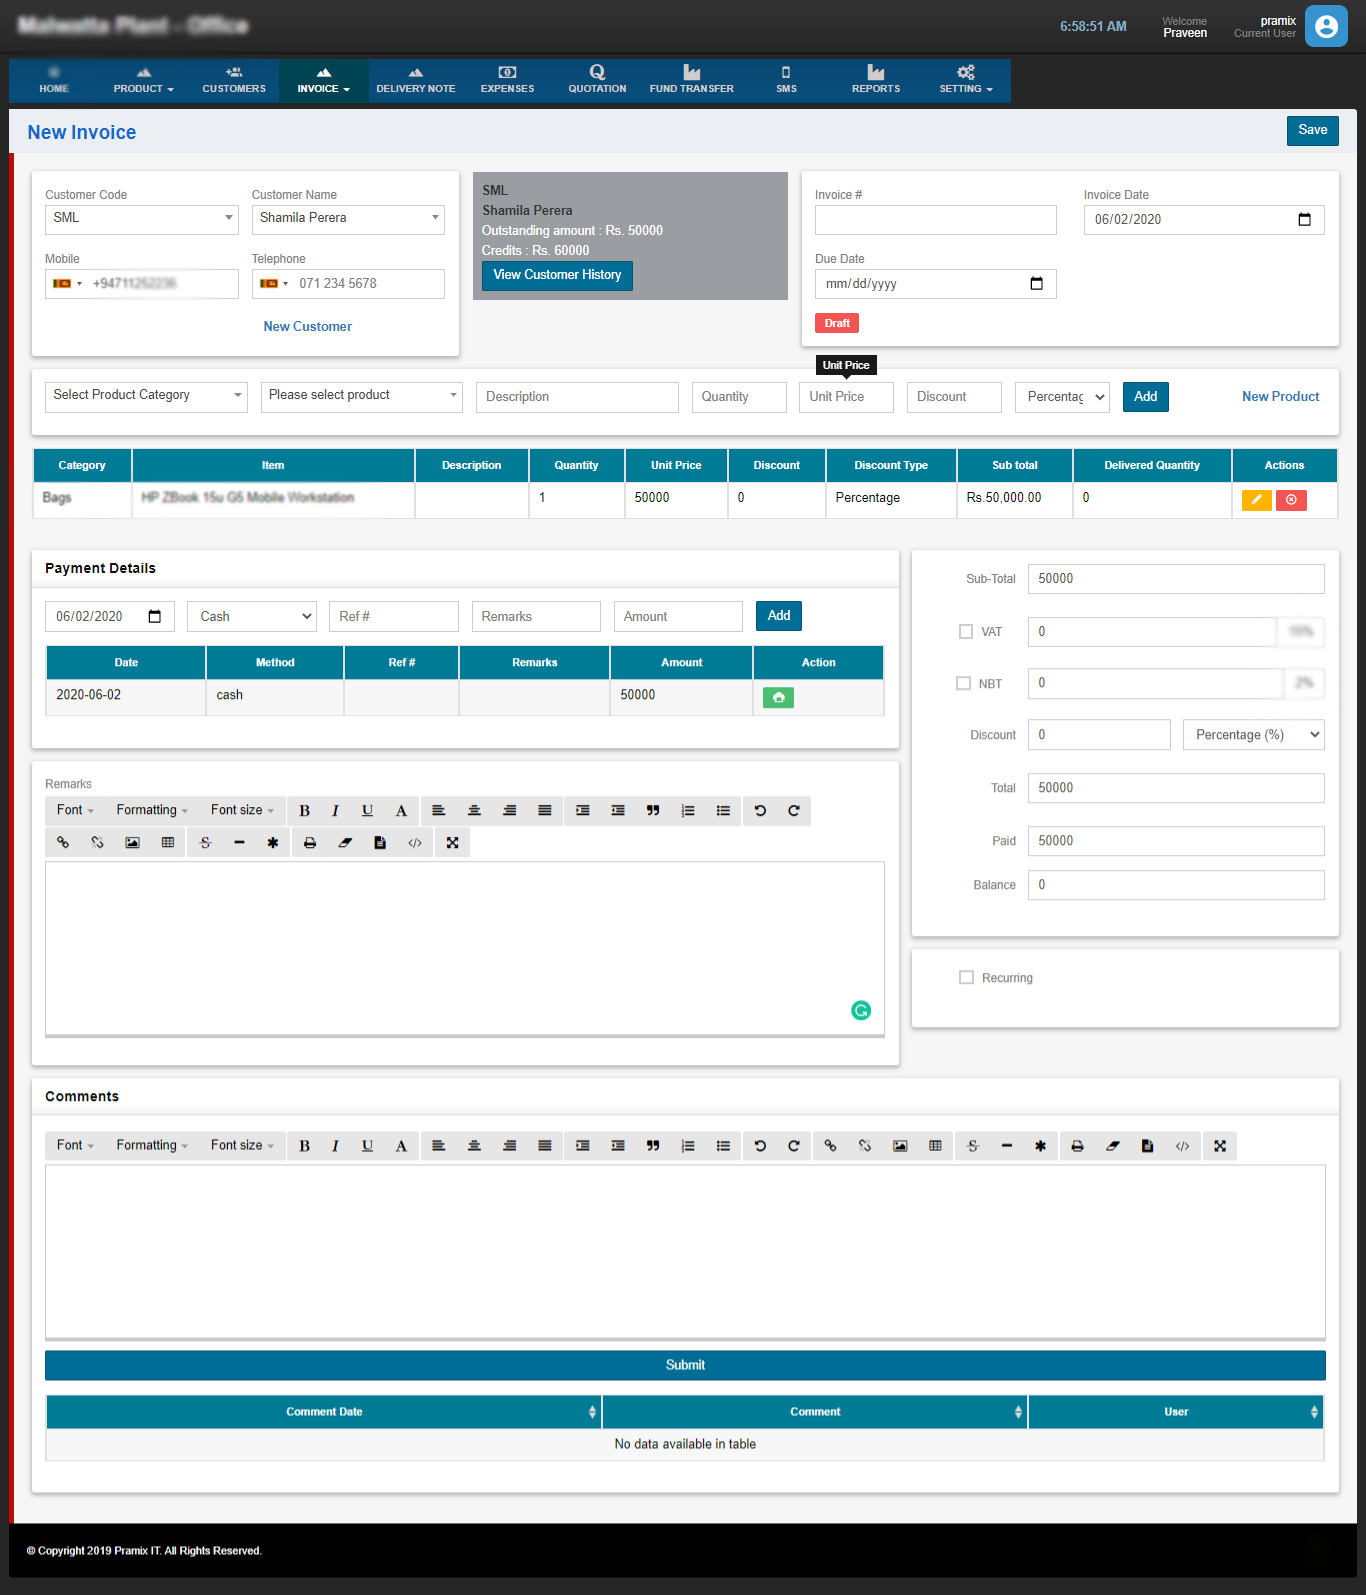Open the discount type dropdown beside Add product

point(1063,397)
